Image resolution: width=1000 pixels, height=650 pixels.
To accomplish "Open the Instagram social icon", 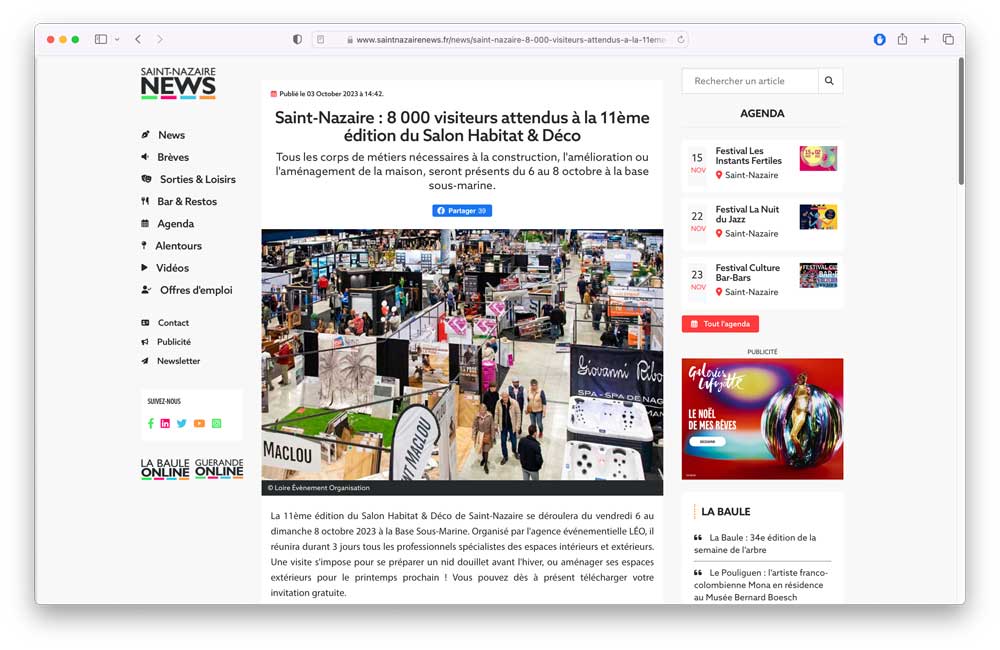I will pos(216,423).
